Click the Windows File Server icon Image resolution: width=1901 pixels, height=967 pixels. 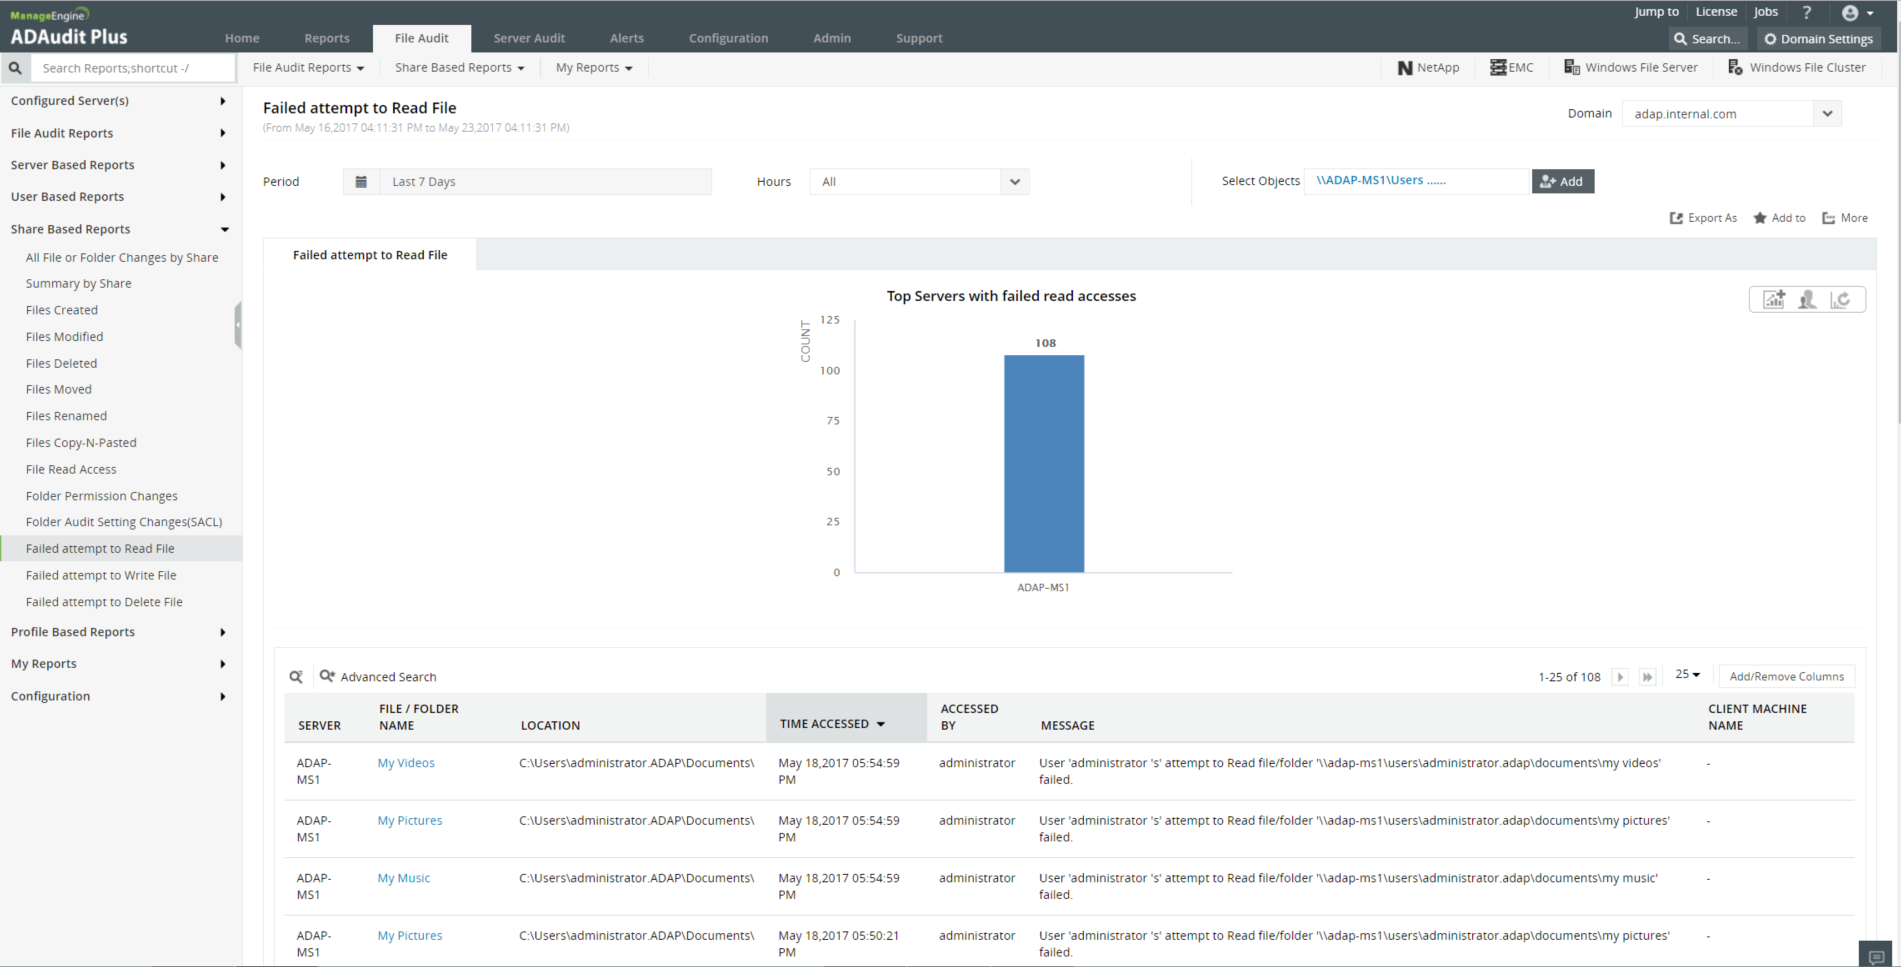click(1572, 67)
